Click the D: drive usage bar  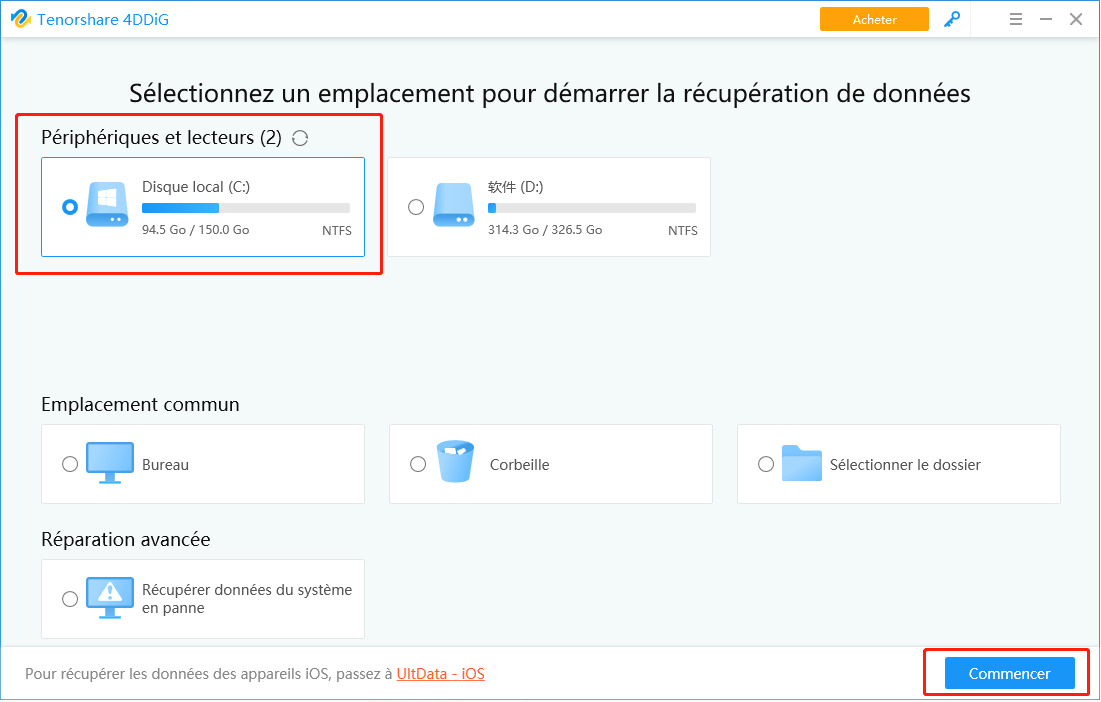592,208
